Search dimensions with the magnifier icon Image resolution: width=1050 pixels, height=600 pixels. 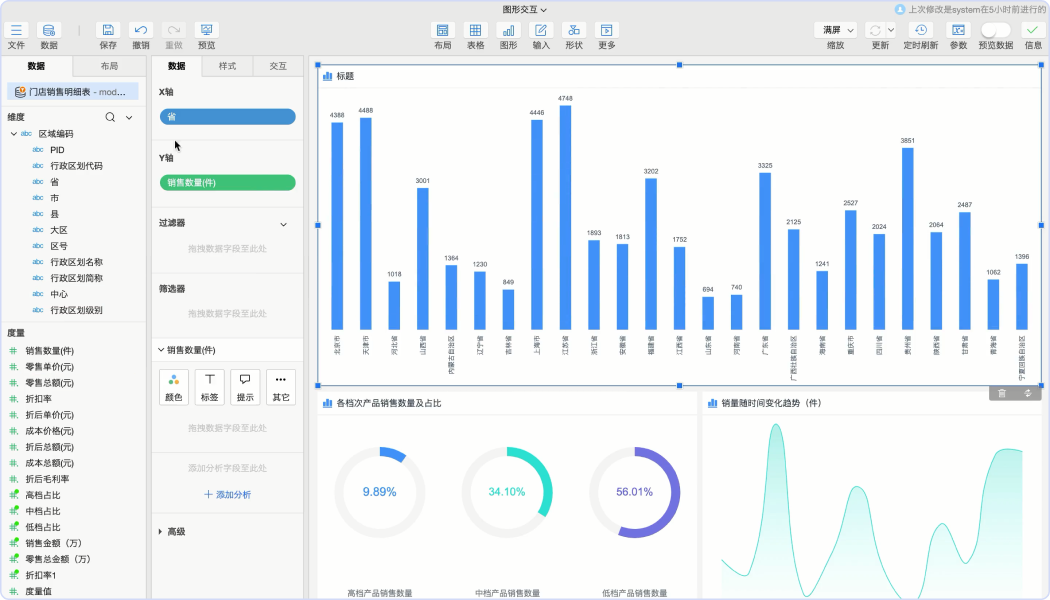(x=111, y=117)
